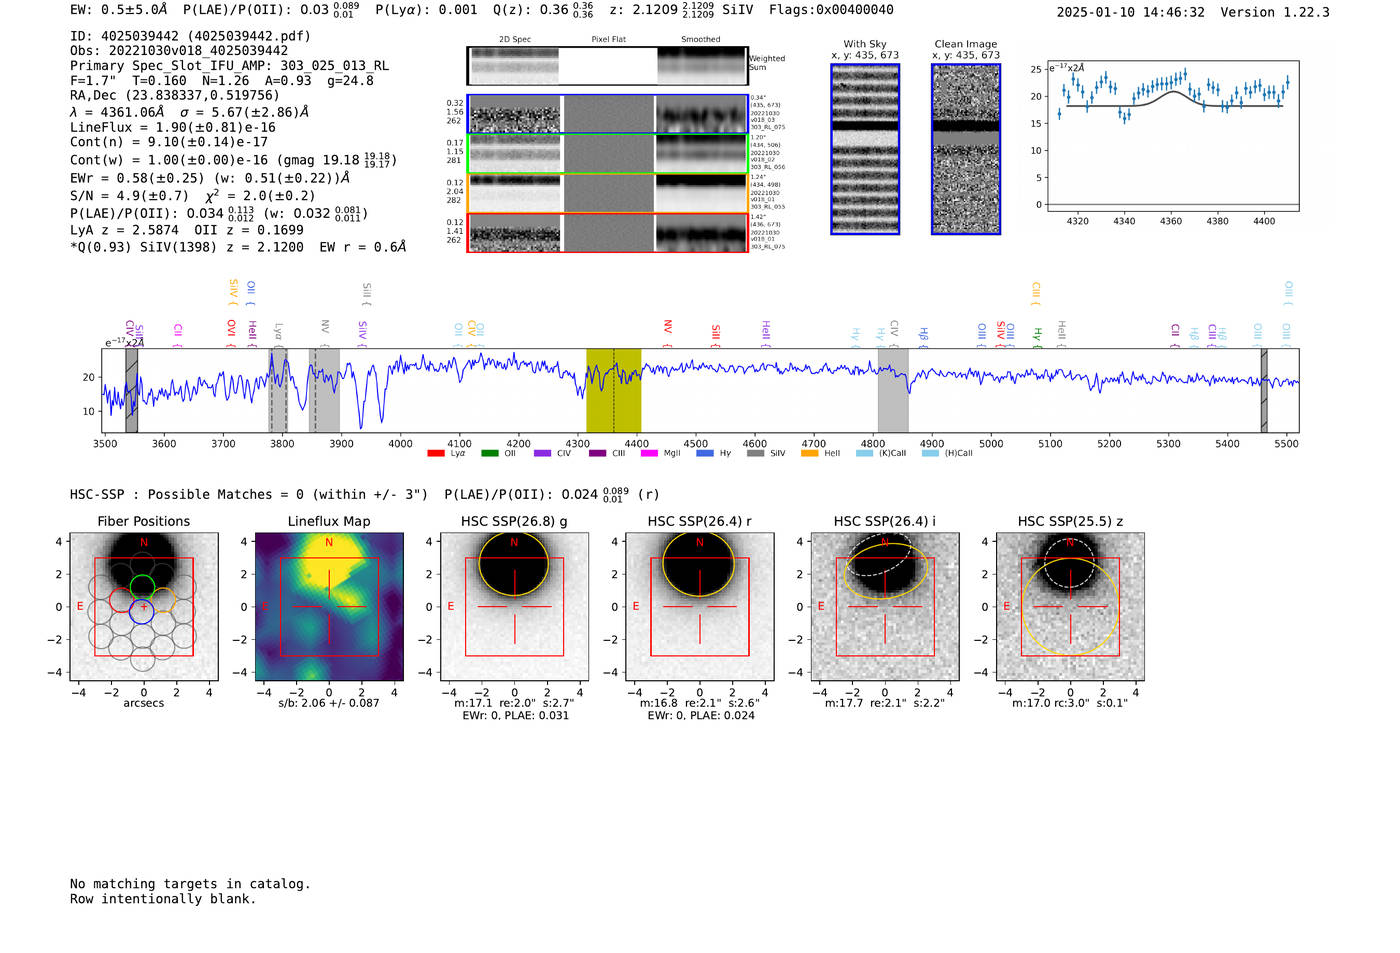The width and height of the screenshot is (1400, 953).
Task: Click the ID: 4025039442 header line
Action: [190, 36]
